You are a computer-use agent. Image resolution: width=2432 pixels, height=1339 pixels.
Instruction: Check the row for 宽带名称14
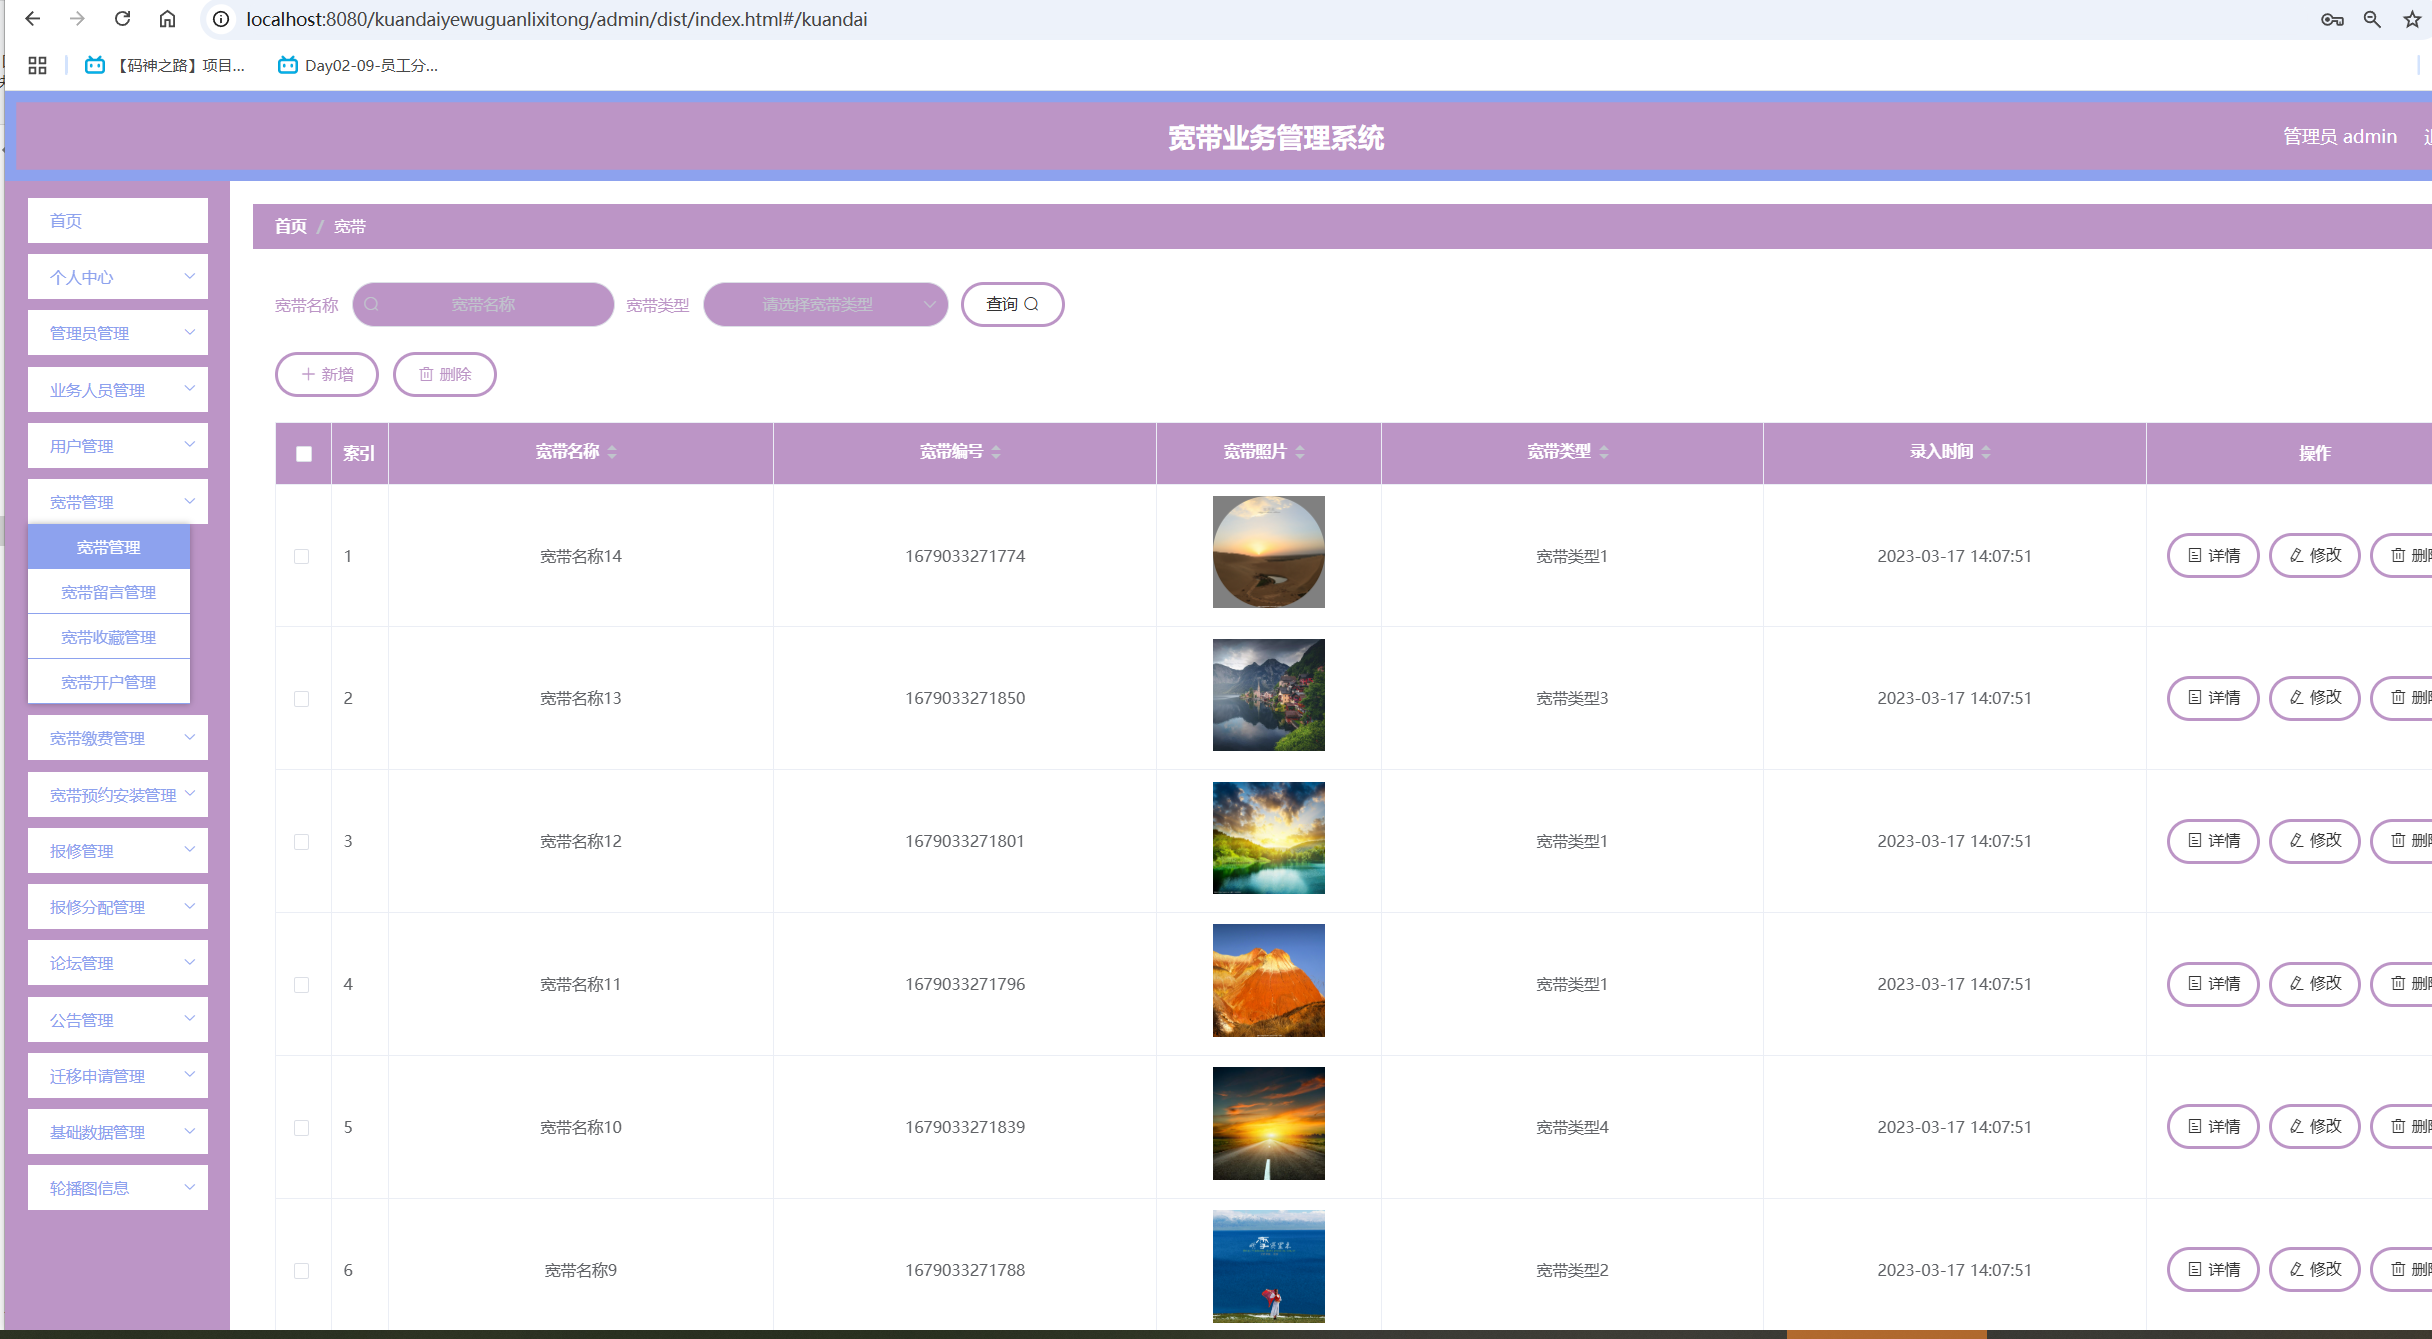[x=301, y=556]
